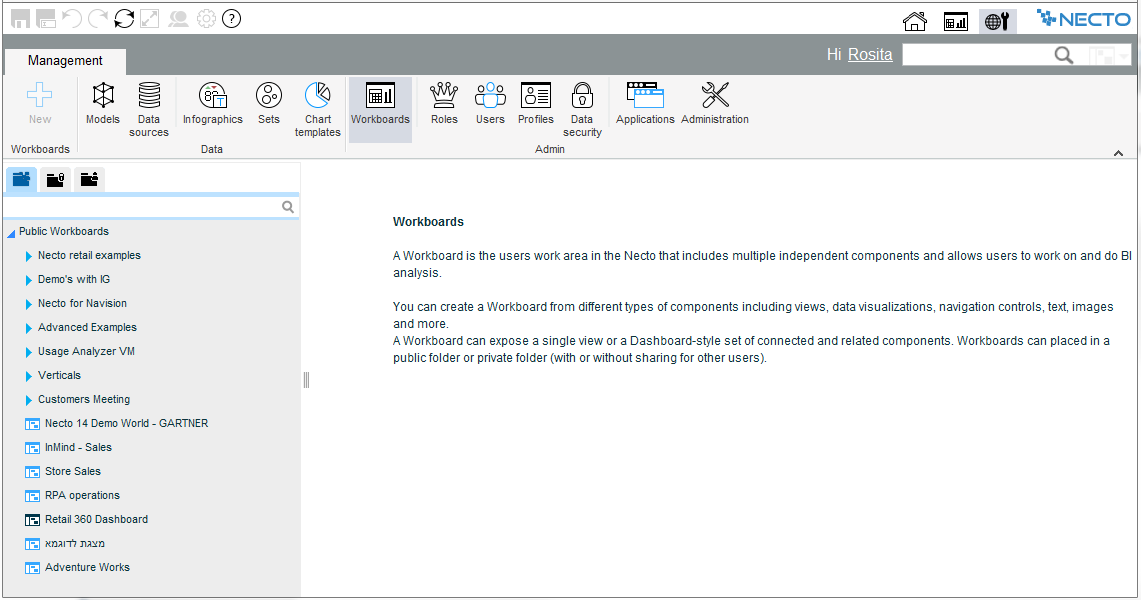This screenshot has height=600, width=1141.
Task: Open the Models section in the ribbon
Action: pyautogui.click(x=103, y=104)
